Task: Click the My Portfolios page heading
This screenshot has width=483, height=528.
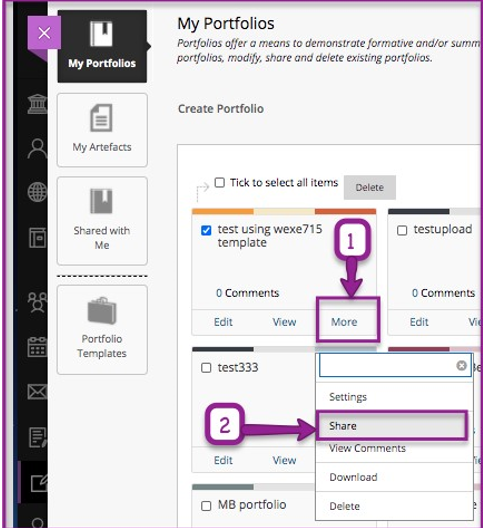Action: tap(226, 24)
